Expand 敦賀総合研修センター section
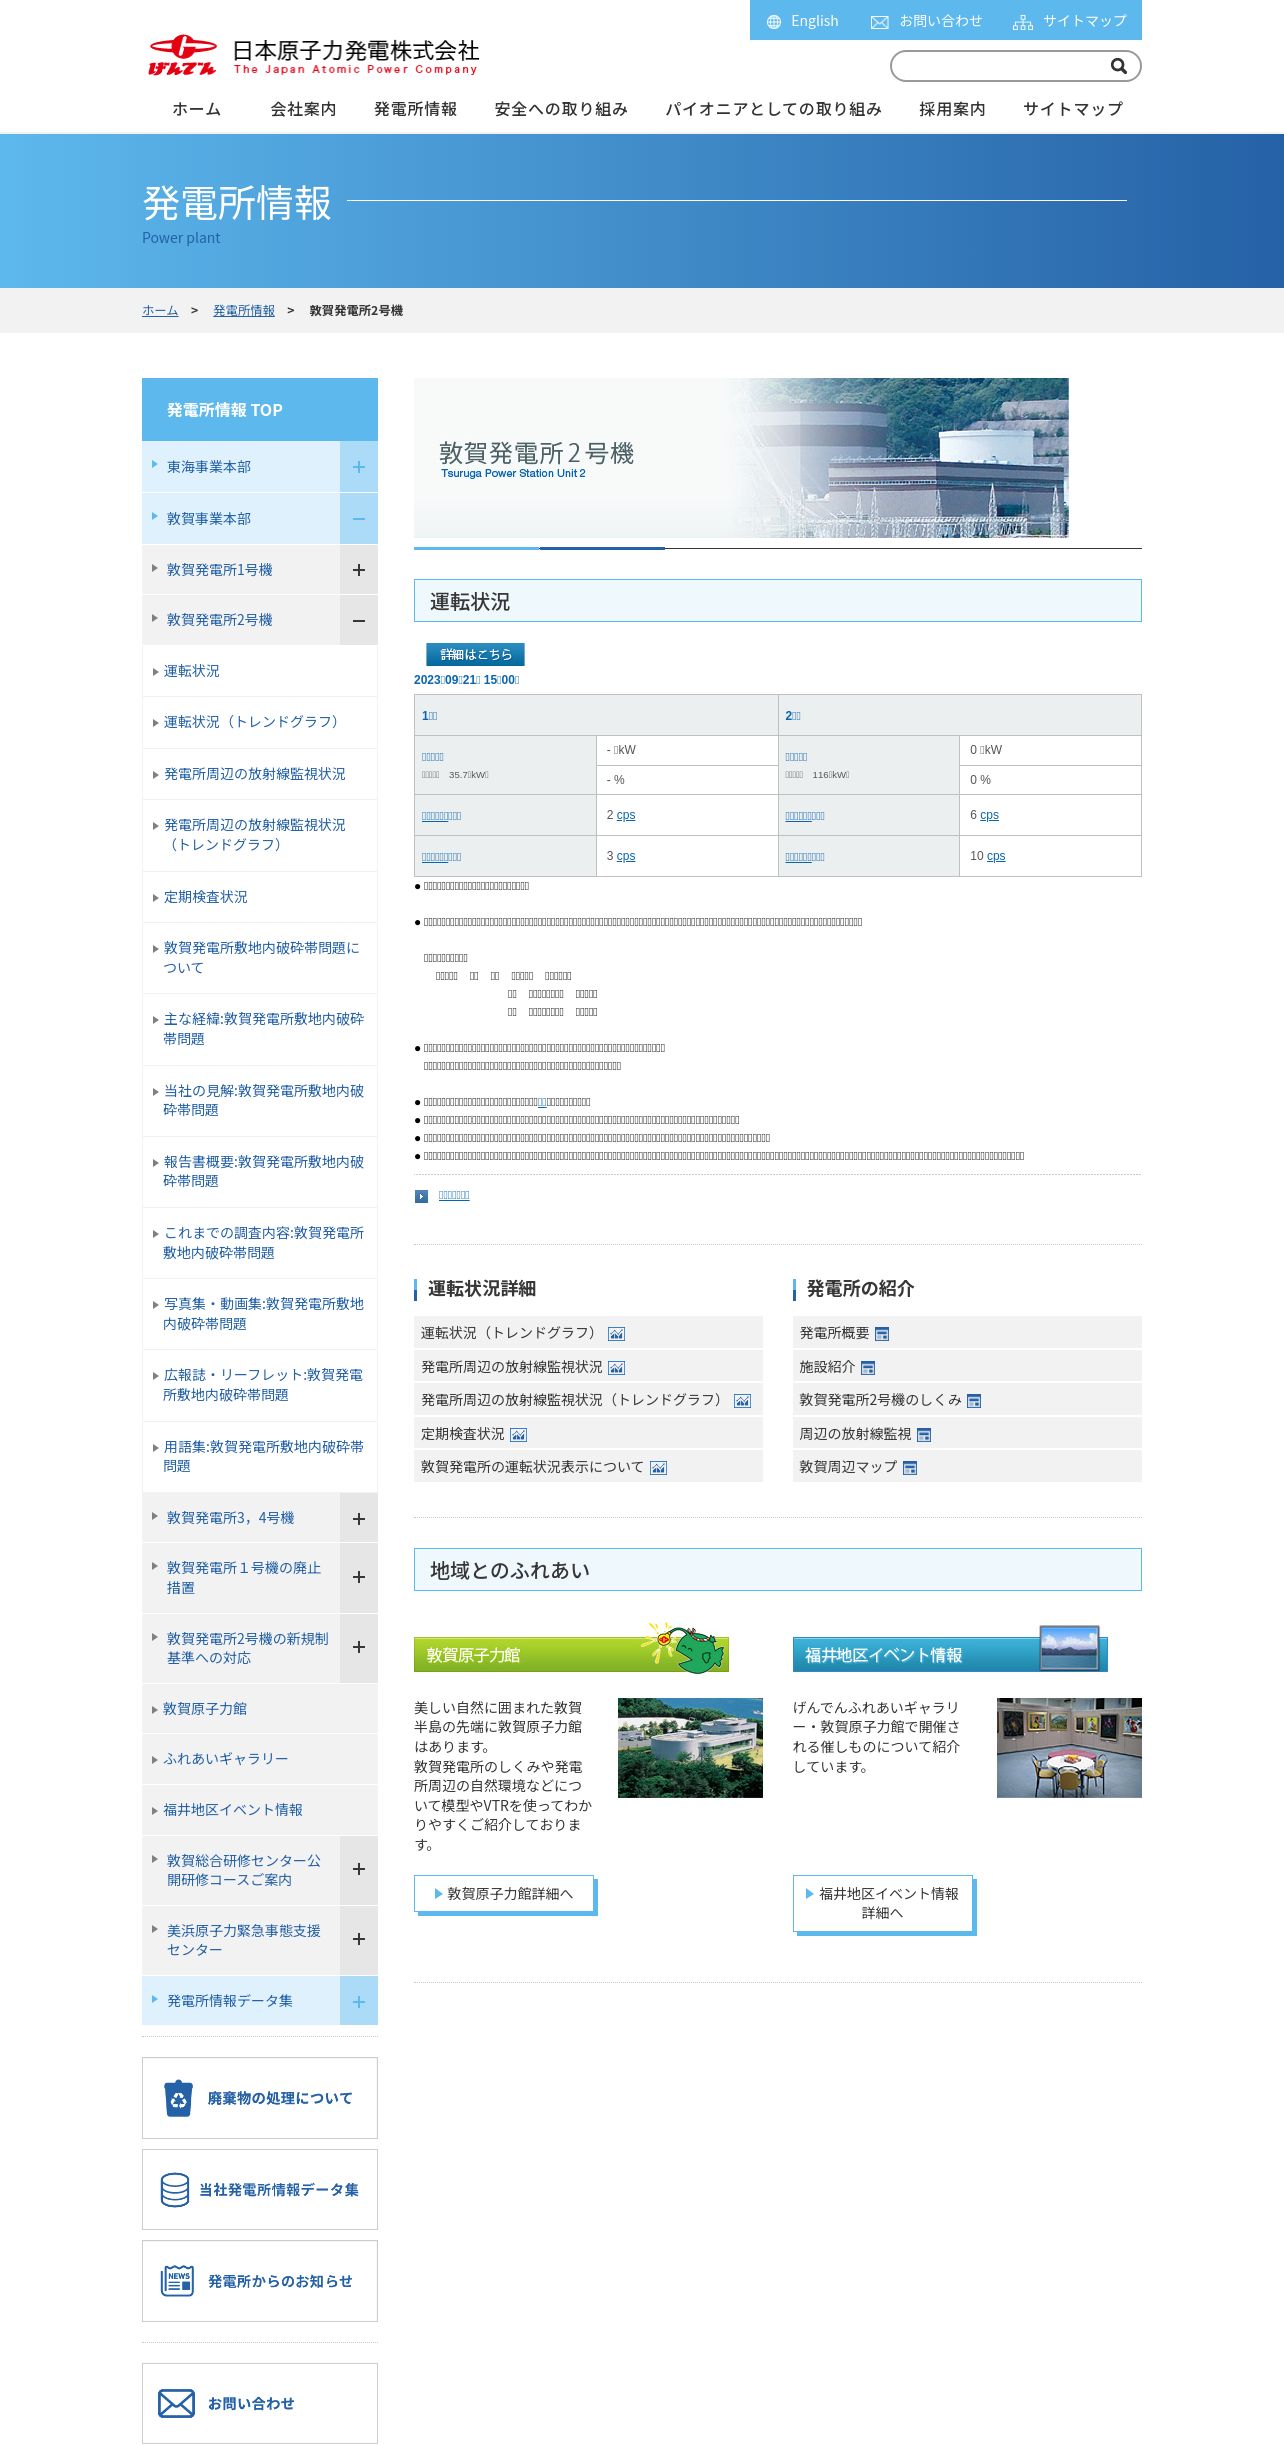The width and height of the screenshot is (1284, 2445). [359, 1869]
